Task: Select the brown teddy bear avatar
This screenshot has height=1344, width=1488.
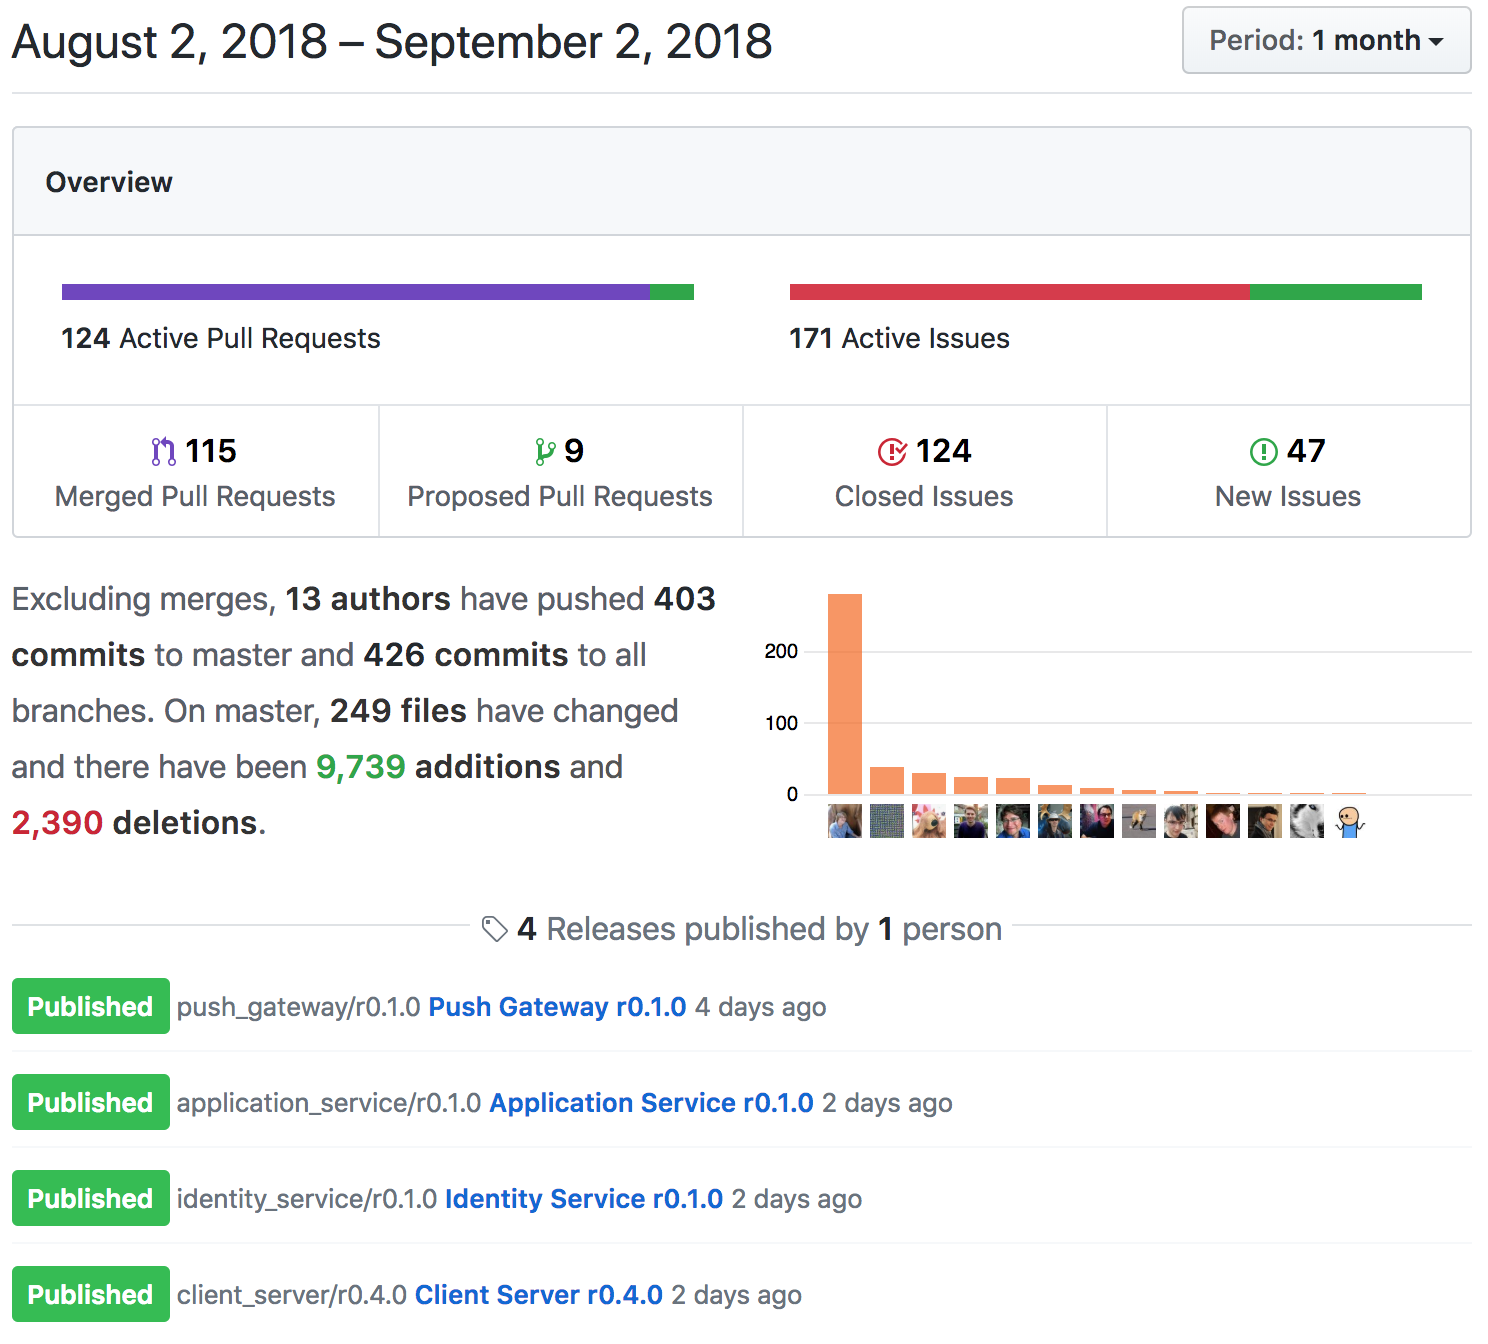Action: [x=929, y=821]
